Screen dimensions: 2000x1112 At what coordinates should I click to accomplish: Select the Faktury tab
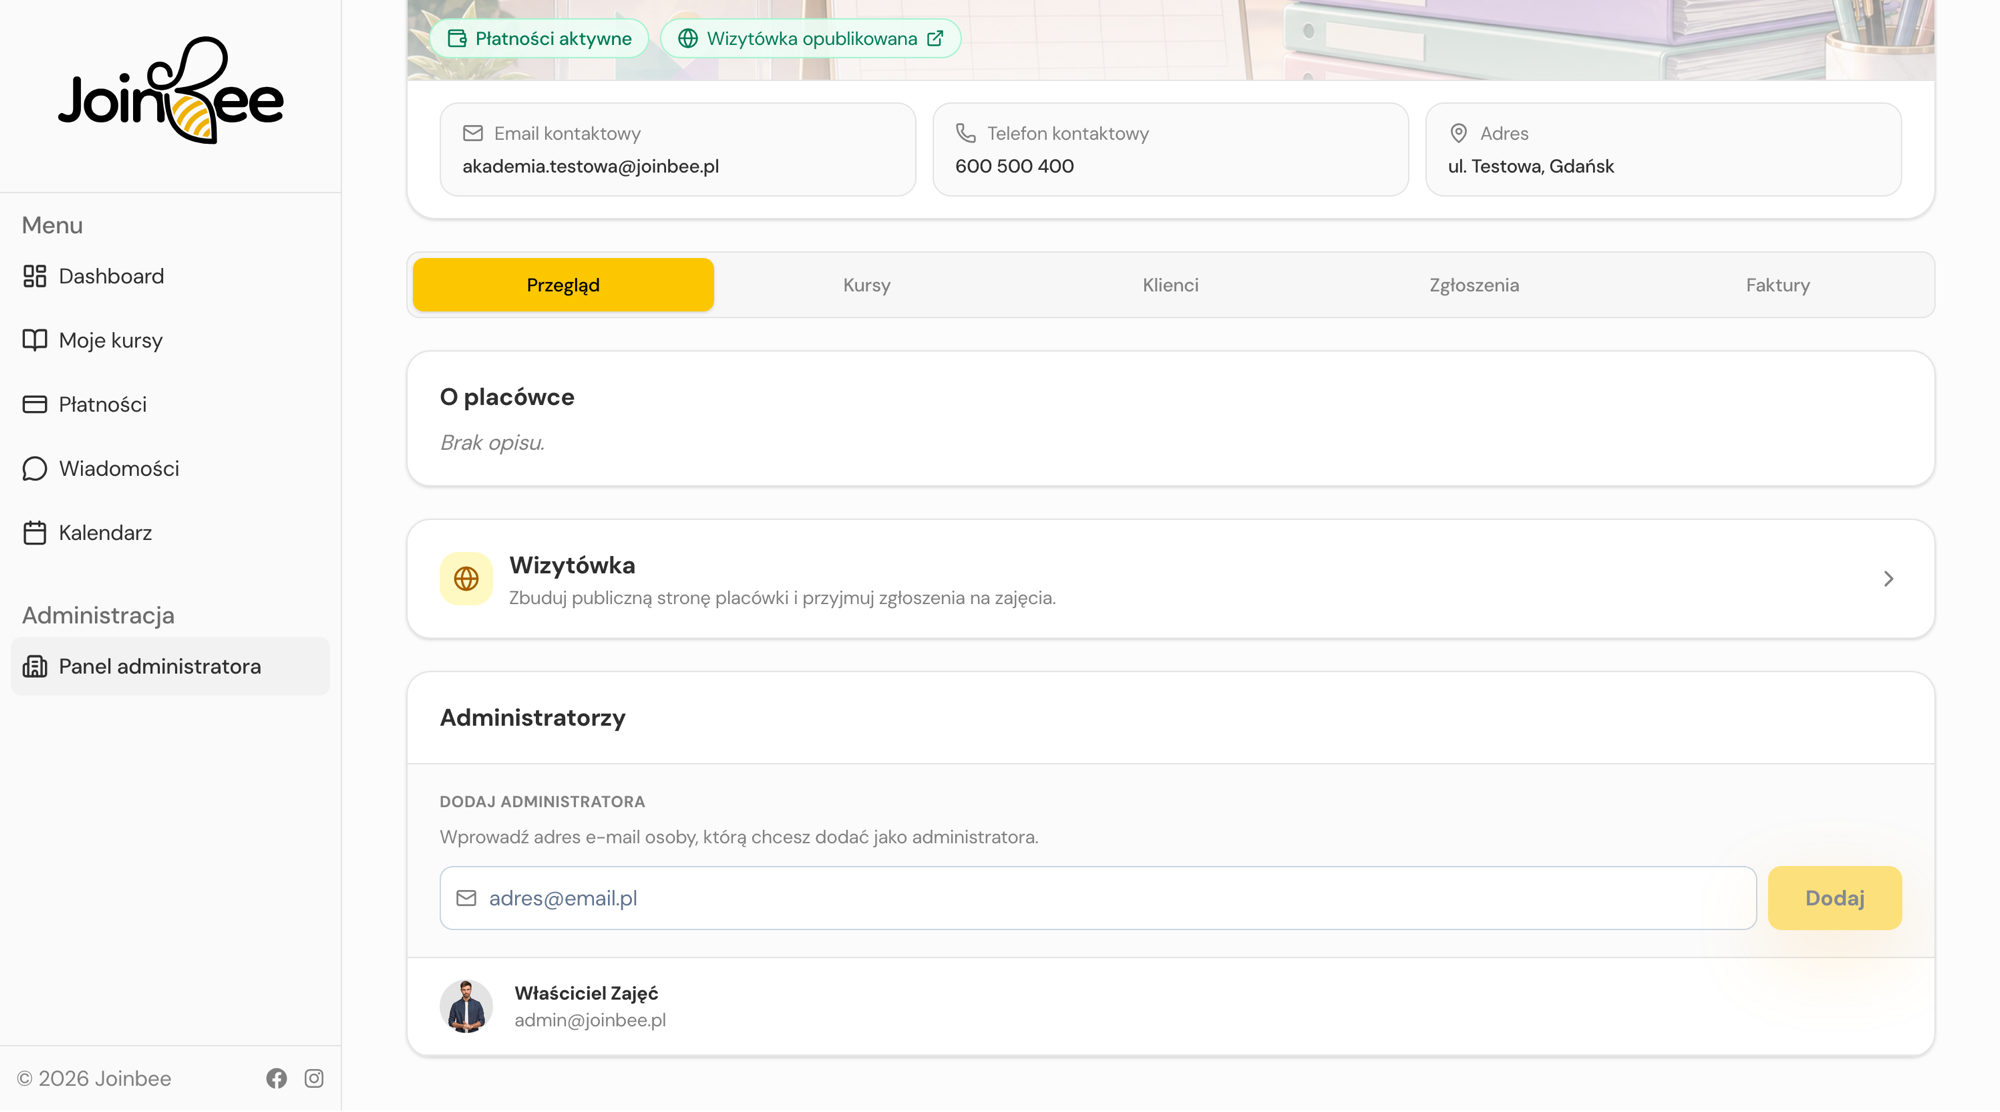tap(1778, 285)
